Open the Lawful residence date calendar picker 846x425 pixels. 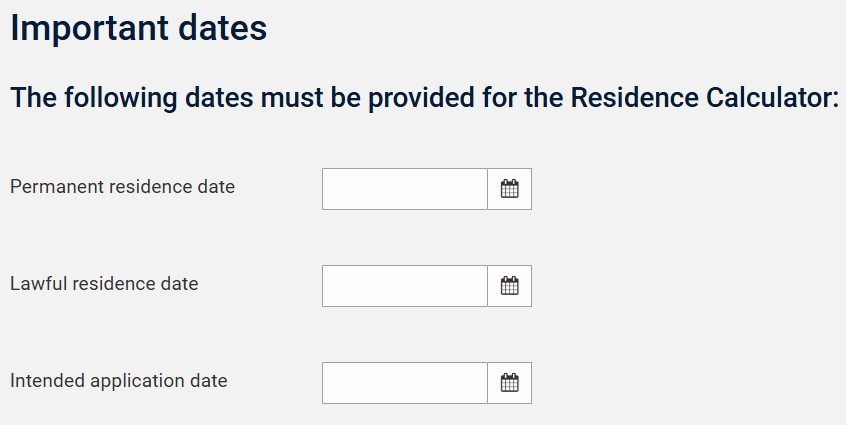coord(509,286)
